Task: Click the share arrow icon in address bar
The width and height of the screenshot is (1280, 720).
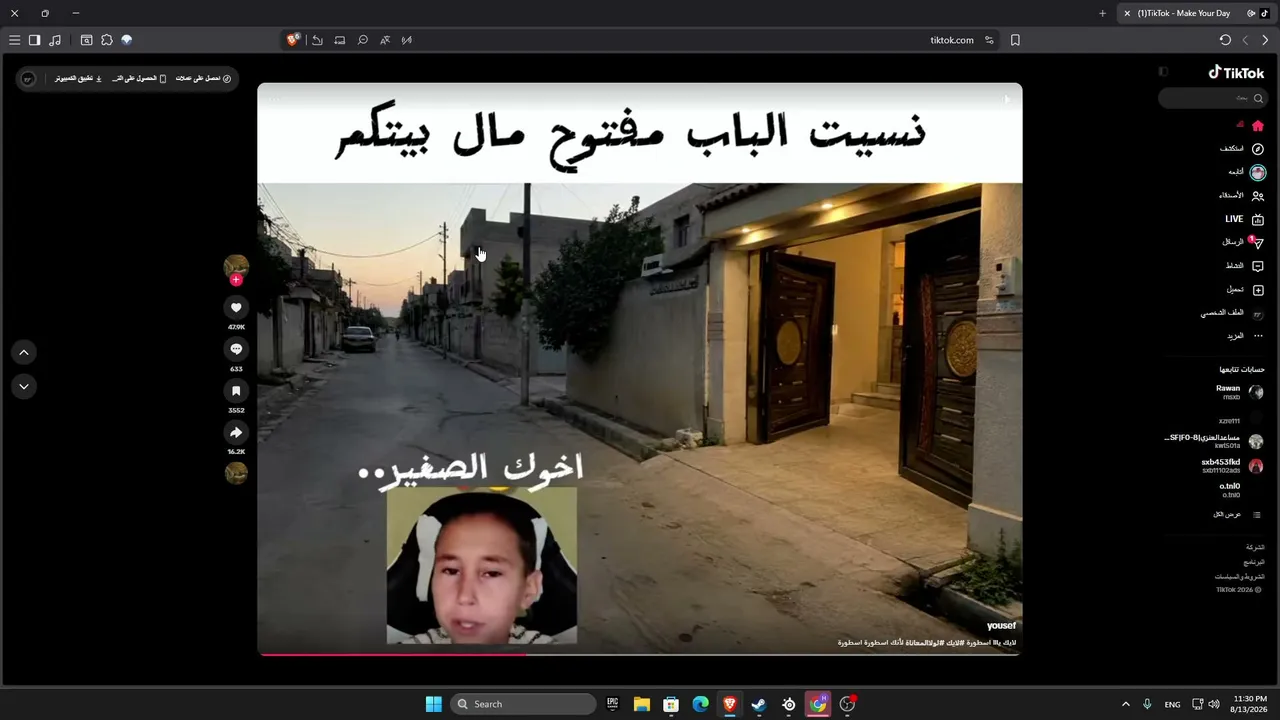Action: click(x=317, y=40)
